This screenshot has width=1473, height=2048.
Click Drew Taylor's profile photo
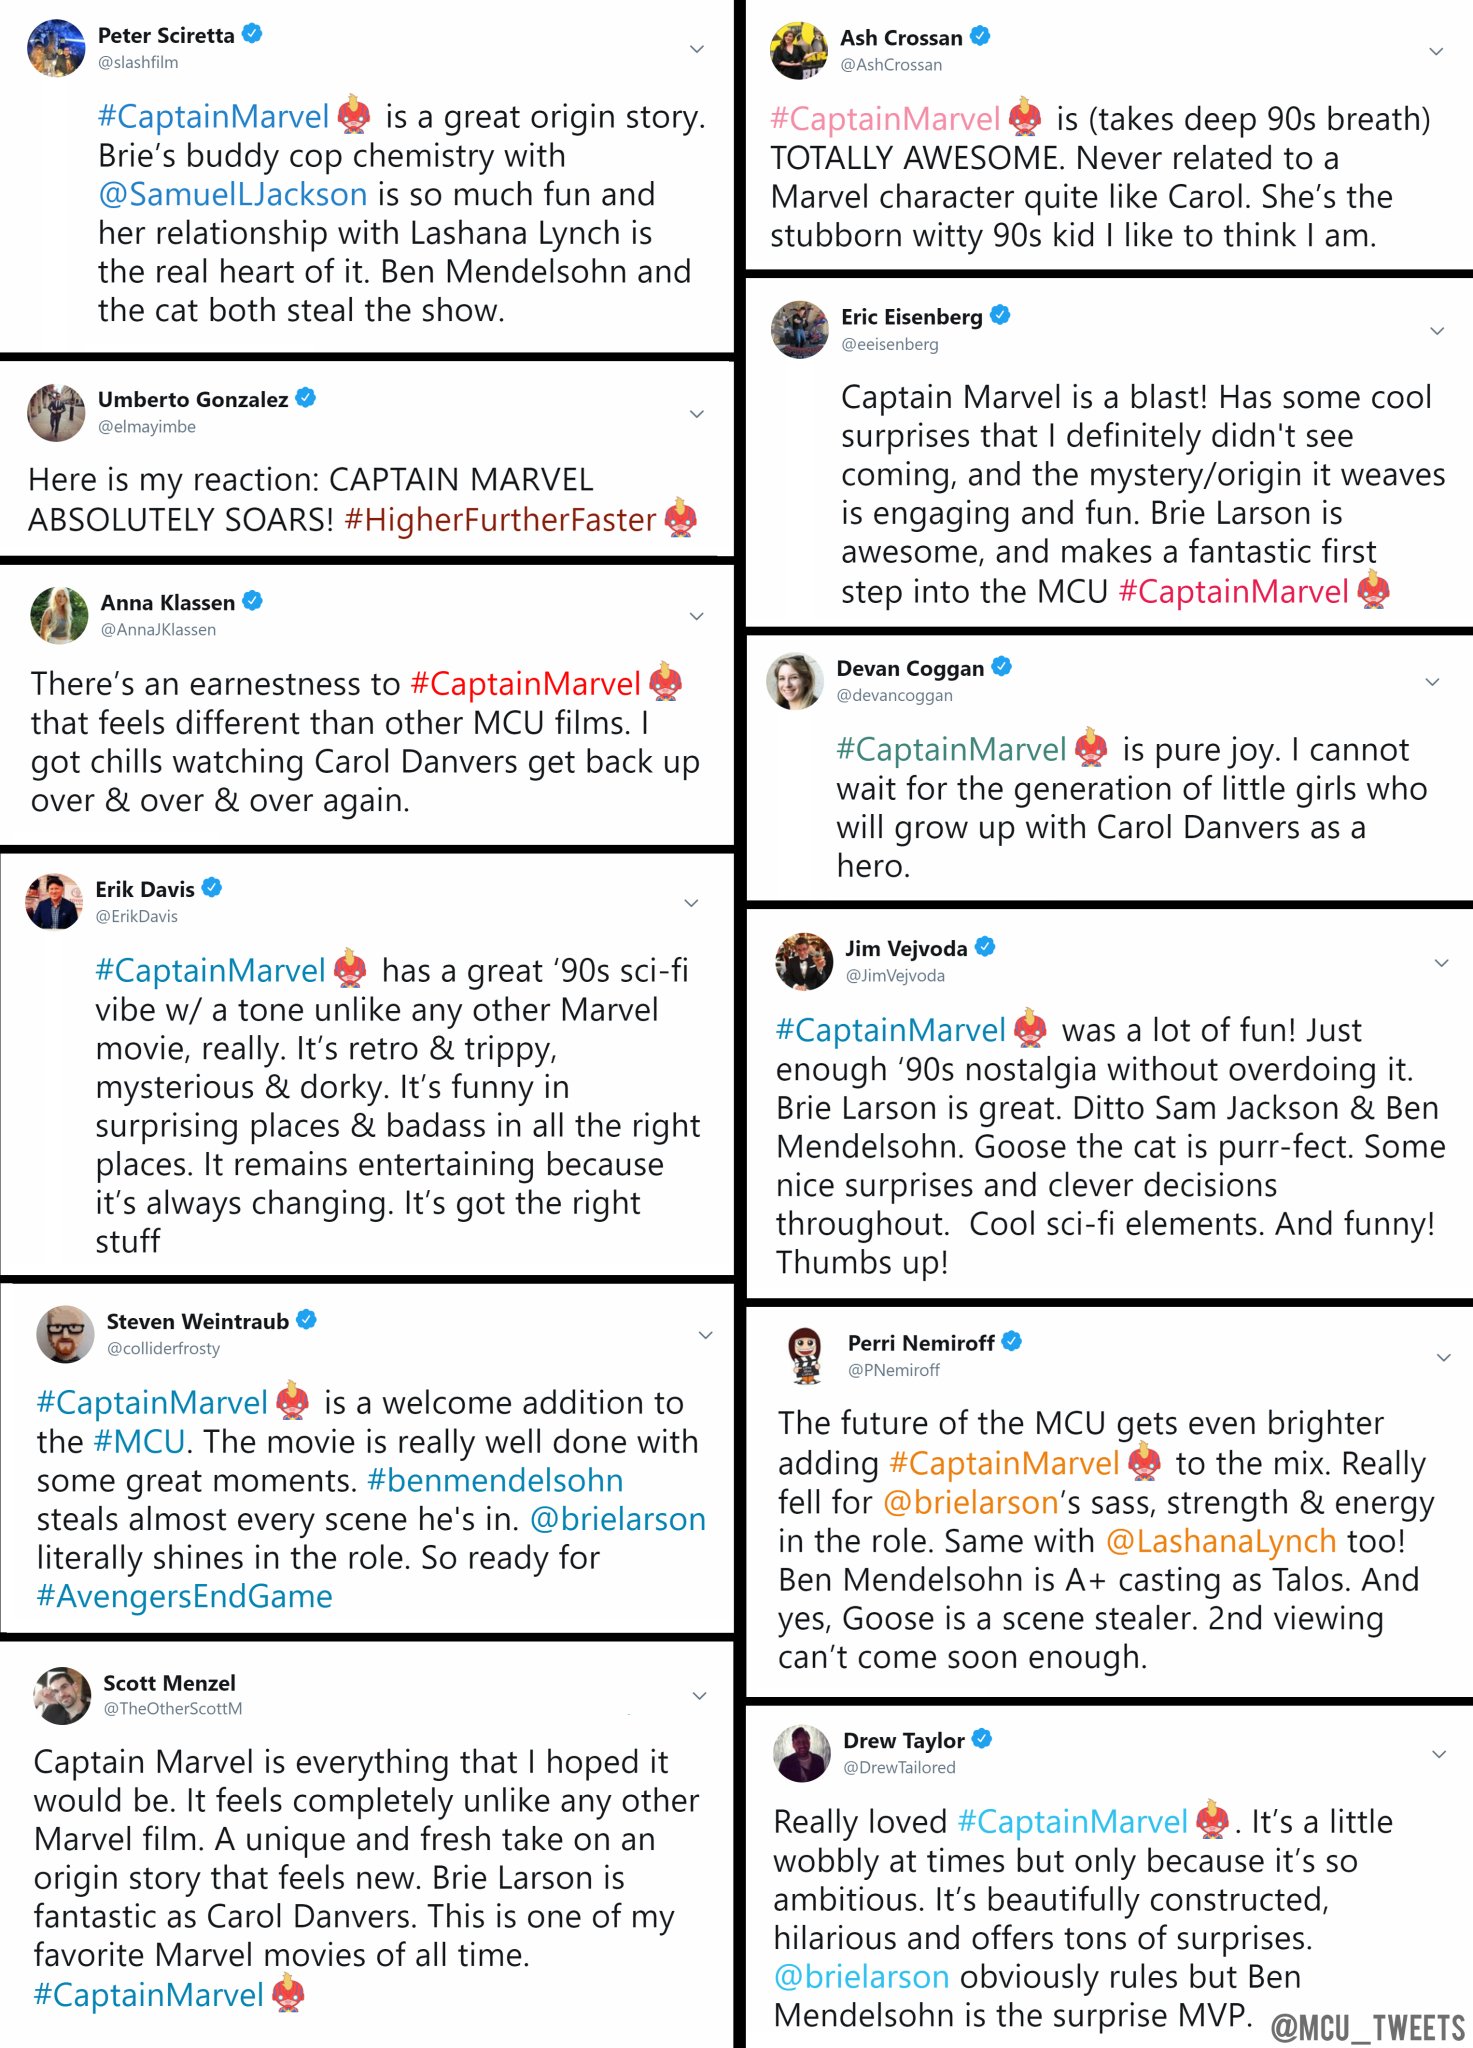(802, 1753)
